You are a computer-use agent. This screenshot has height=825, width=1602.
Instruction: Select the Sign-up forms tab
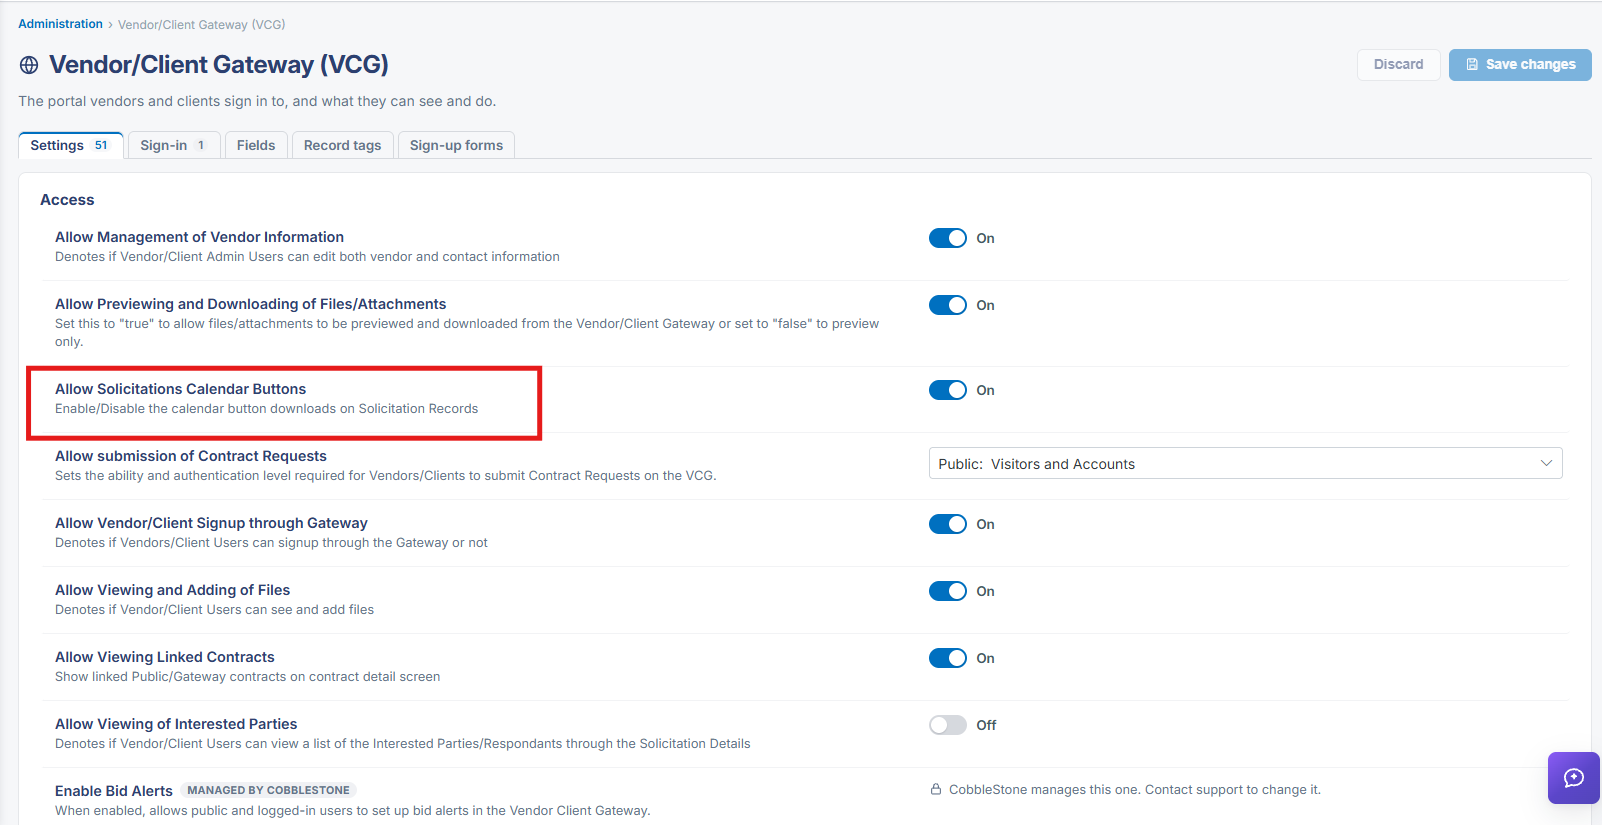[x=456, y=145]
